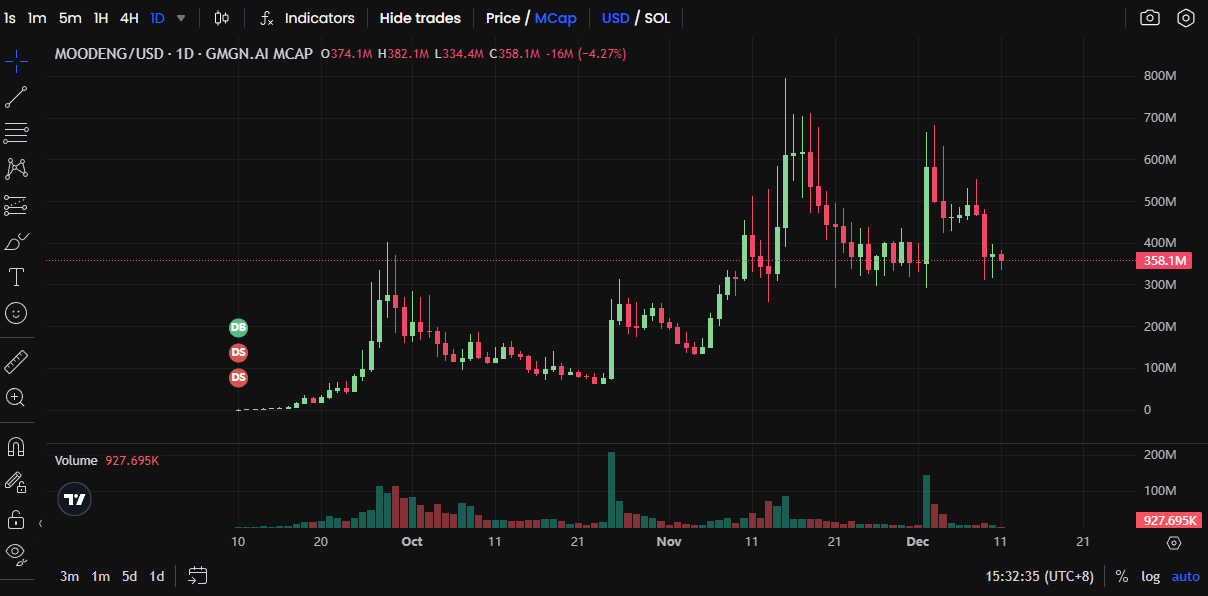Take a chart snapshot with camera icon

(1150, 18)
